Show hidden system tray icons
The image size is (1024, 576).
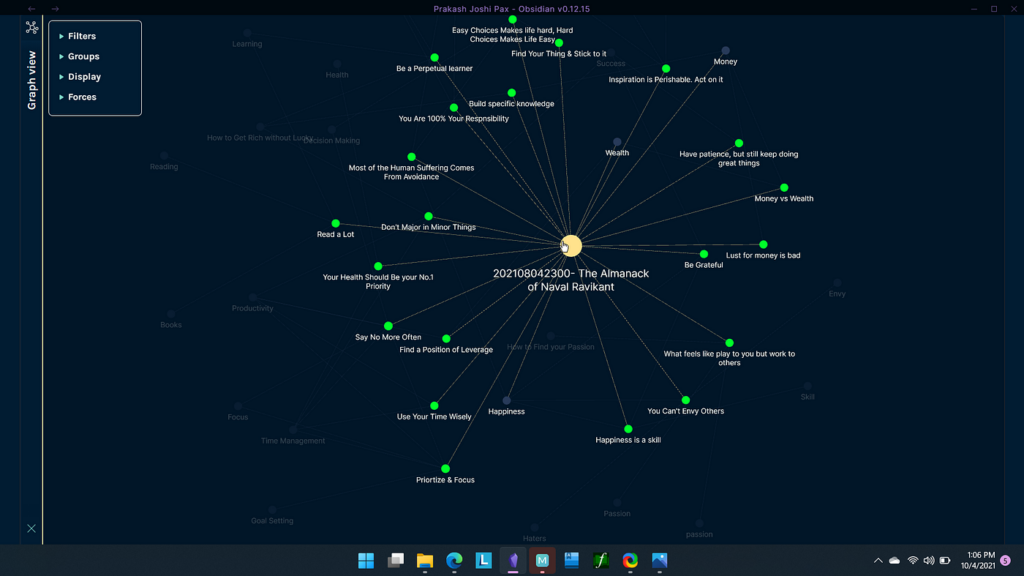pyautogui.click(x=878, y=560)
